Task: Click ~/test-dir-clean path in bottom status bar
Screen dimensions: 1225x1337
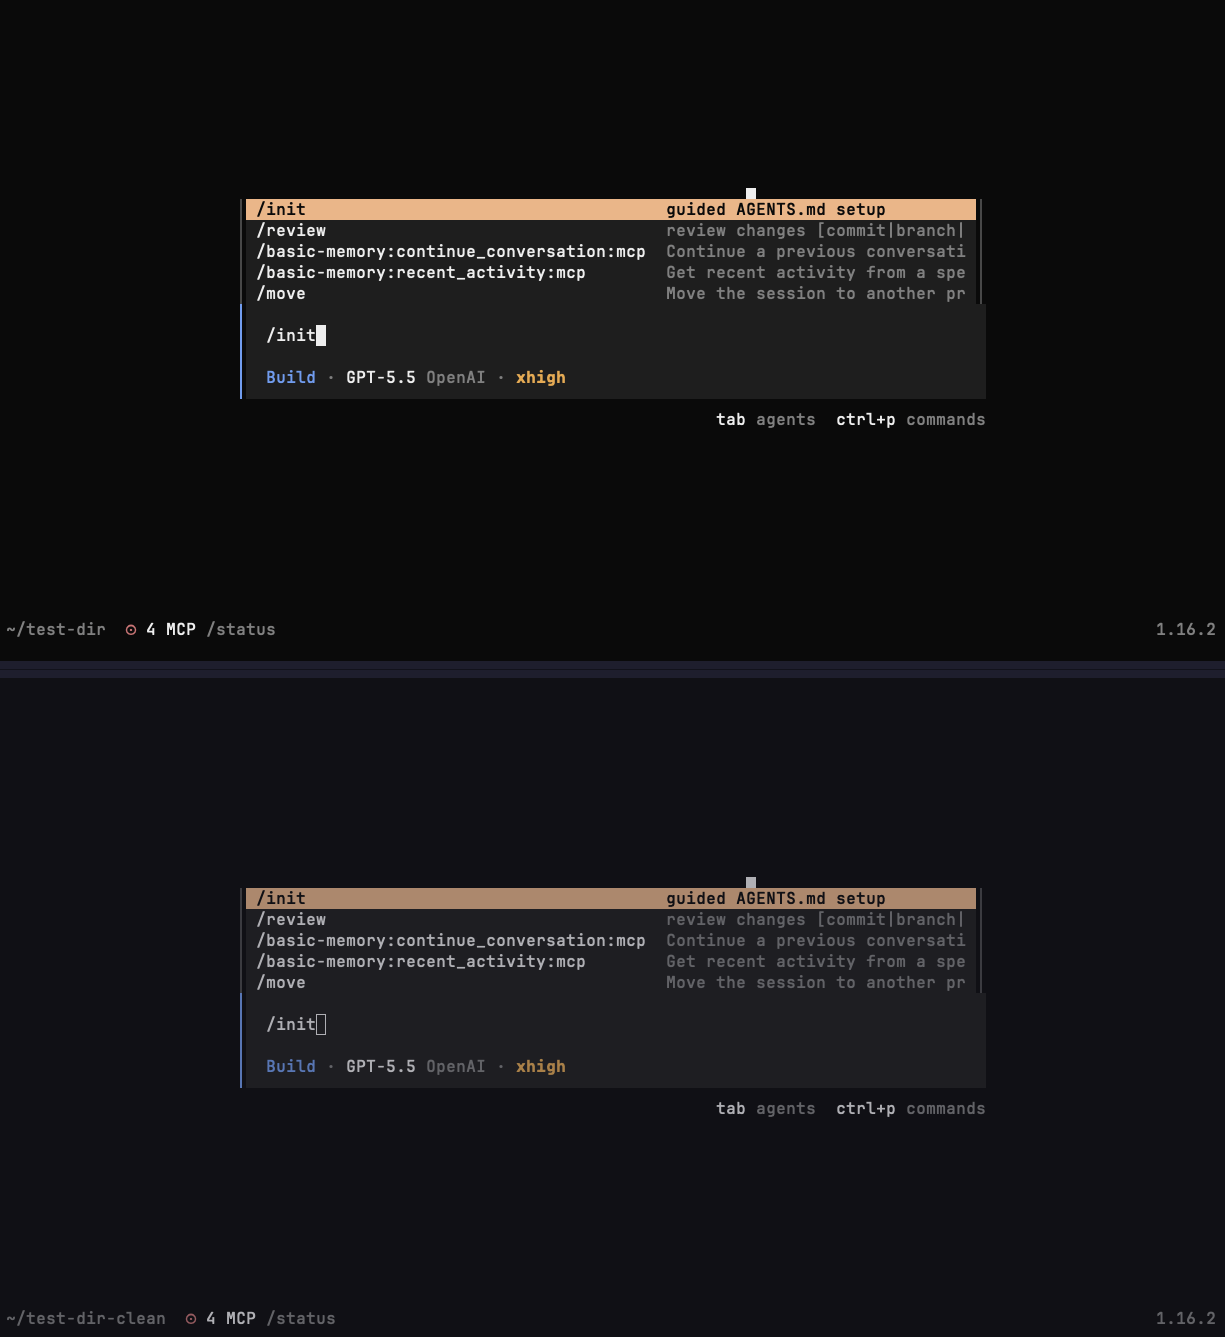Action: [x=86, y=1318]
